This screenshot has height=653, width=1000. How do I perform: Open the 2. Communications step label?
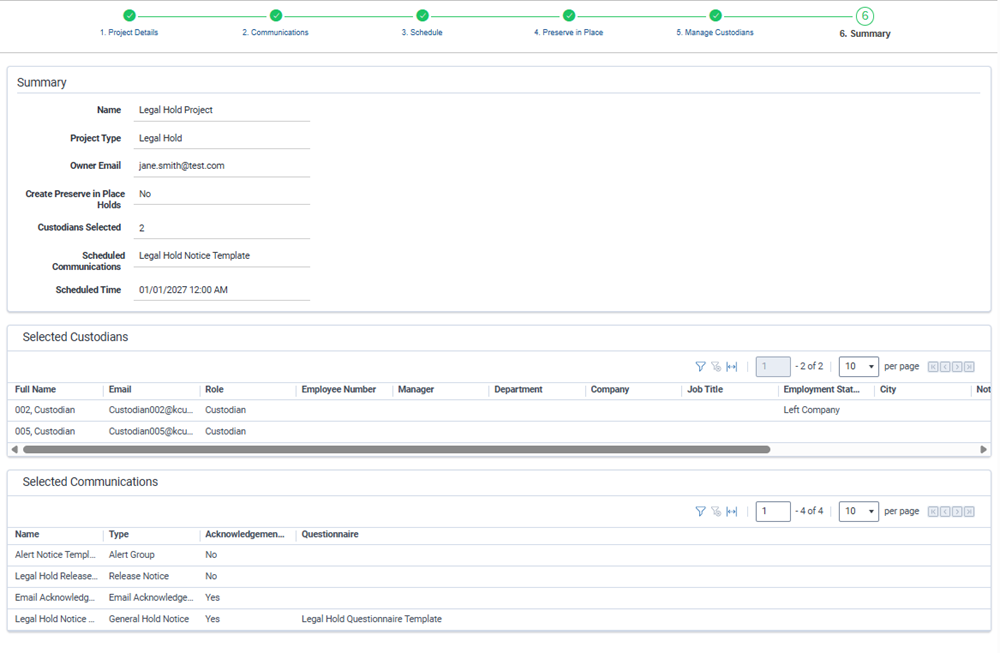click(x=276, y=33)
